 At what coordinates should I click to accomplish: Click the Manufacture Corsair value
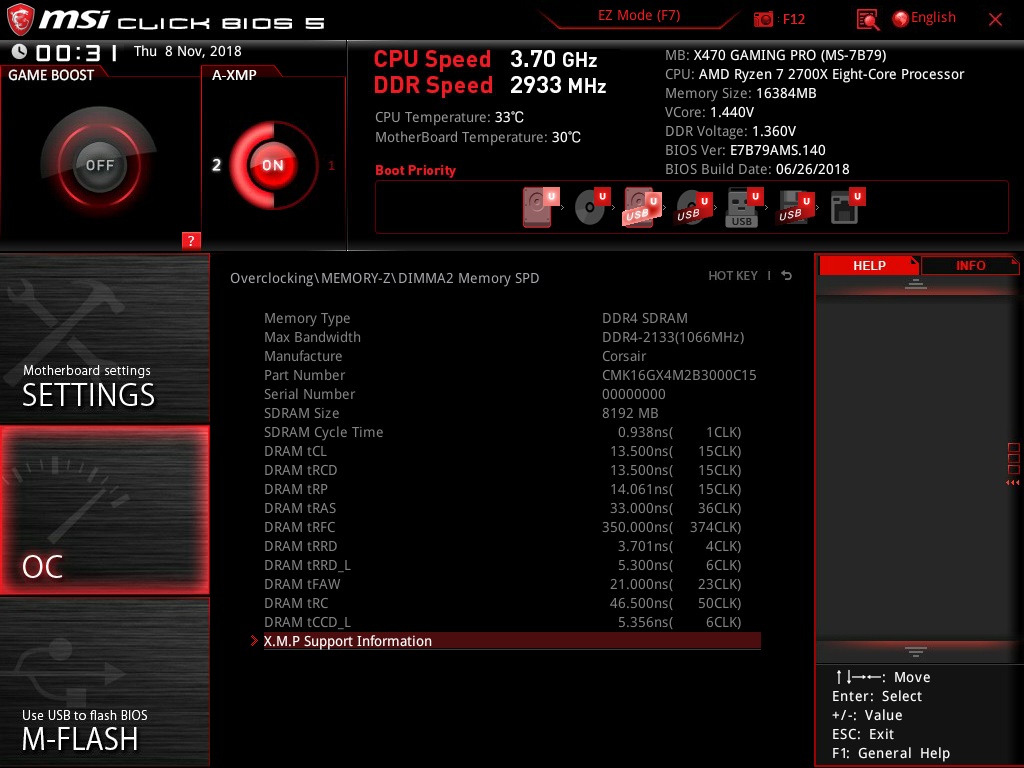coord(624,356)
